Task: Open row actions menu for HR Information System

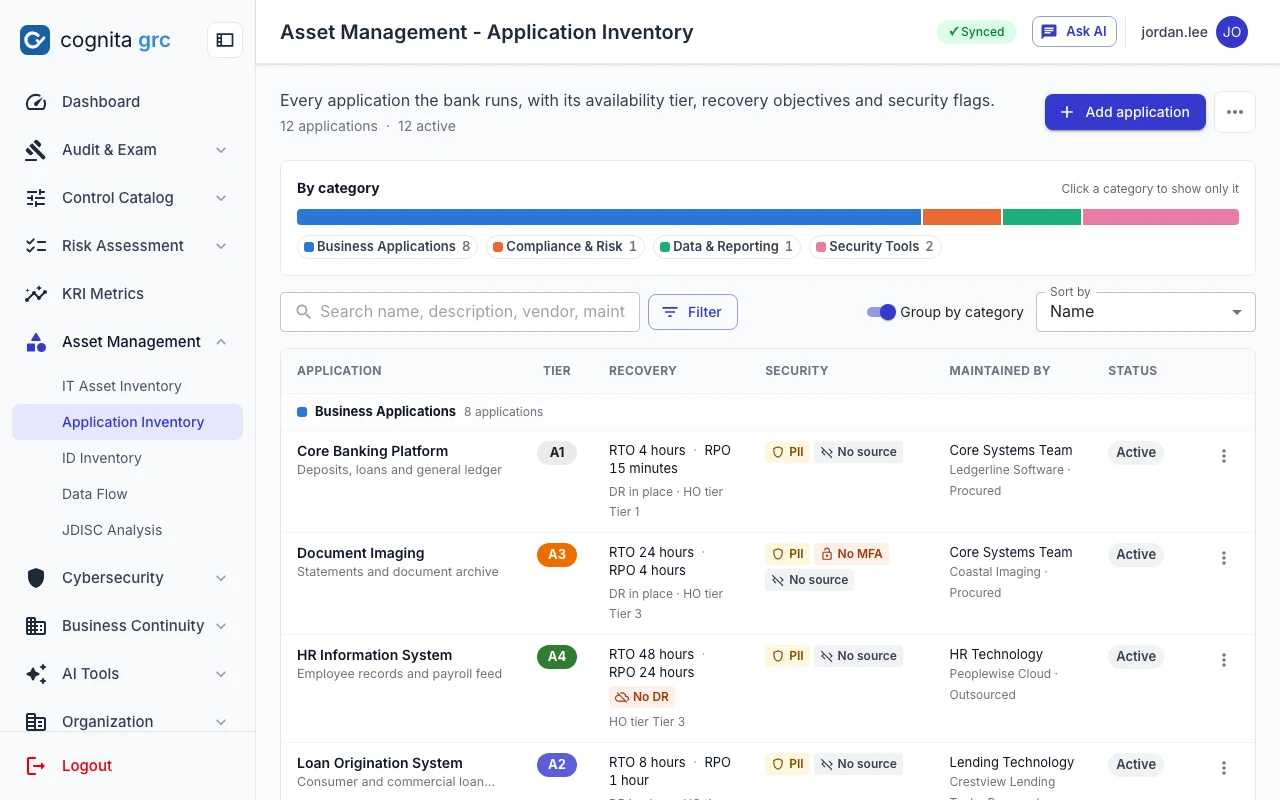Action: [1224, 660]
